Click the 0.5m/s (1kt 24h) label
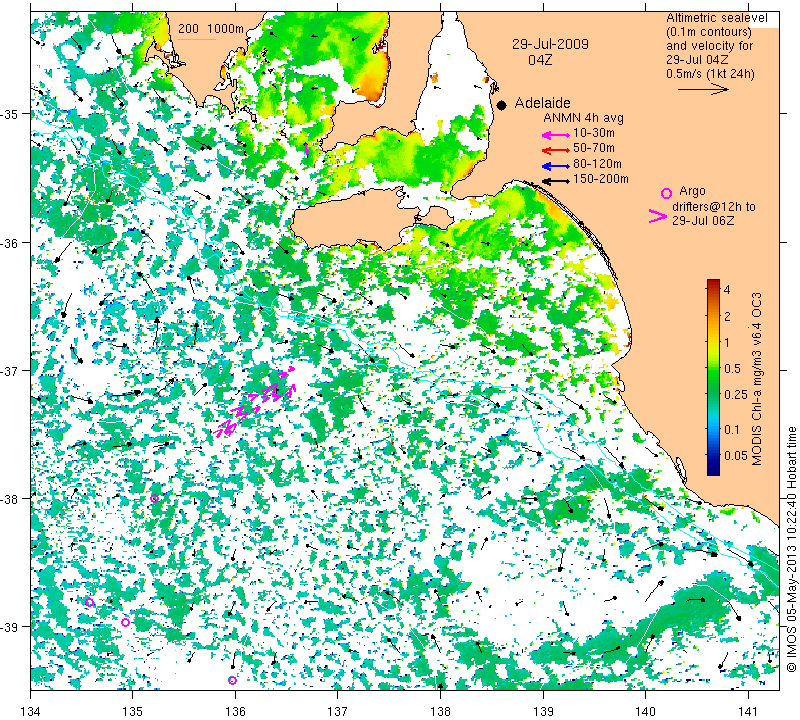 point(710,74)
